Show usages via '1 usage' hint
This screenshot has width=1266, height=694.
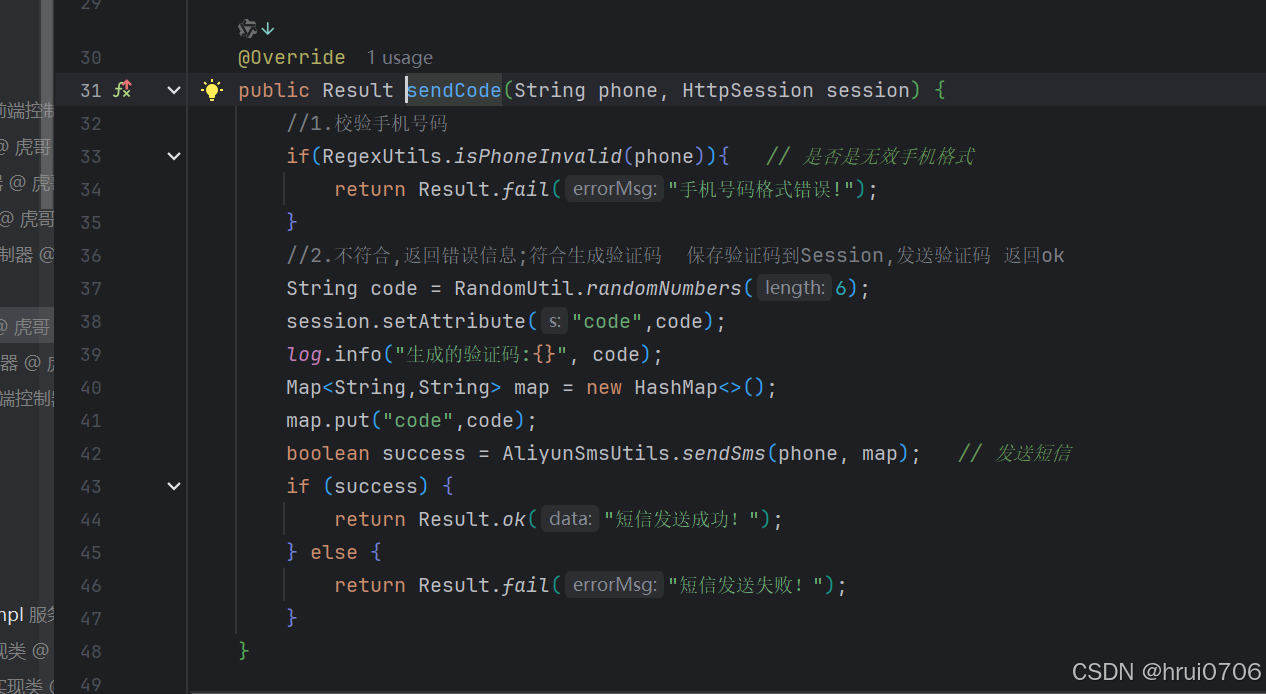coord(400,58)
